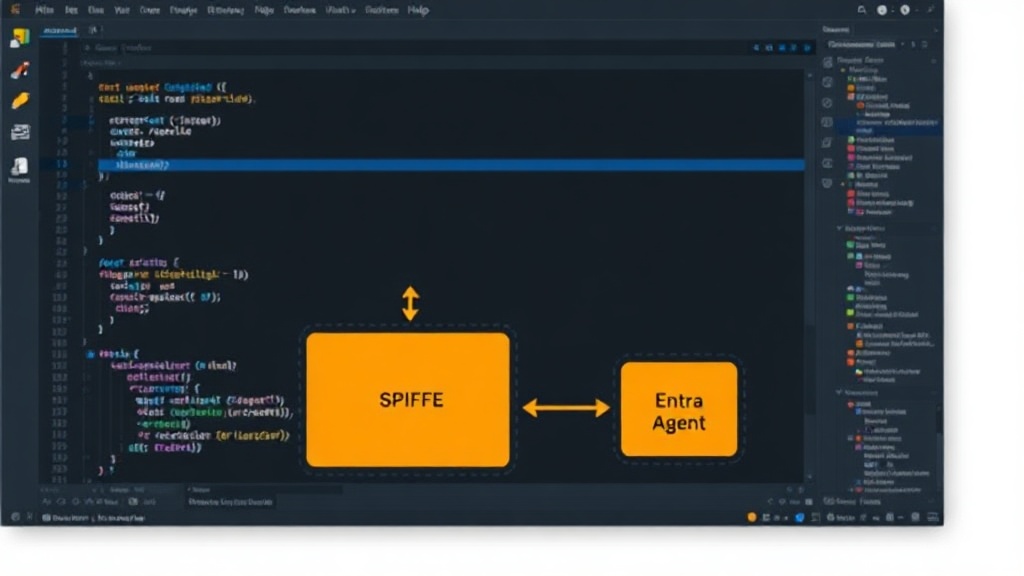Click the application logo in the menu bar
The height and width of the screenshot is (576, 1024).
click(15, 9)
